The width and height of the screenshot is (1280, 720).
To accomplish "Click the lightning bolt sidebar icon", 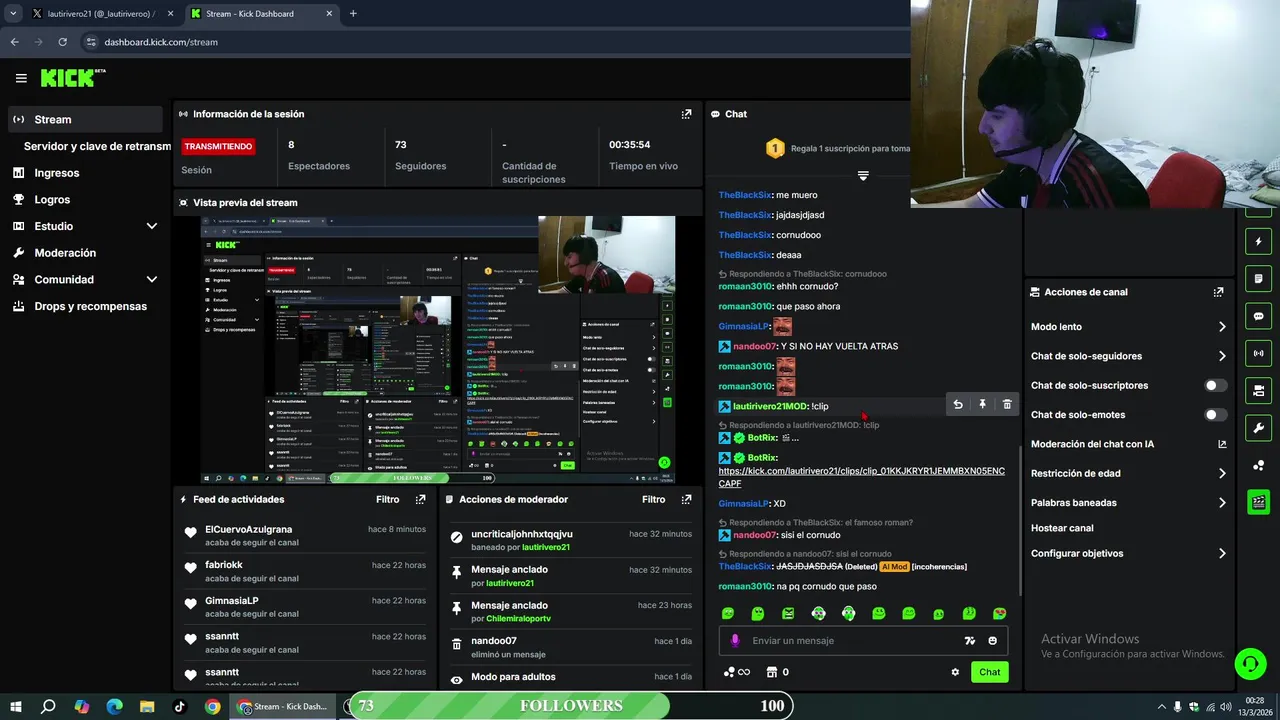I will 1258,241.
